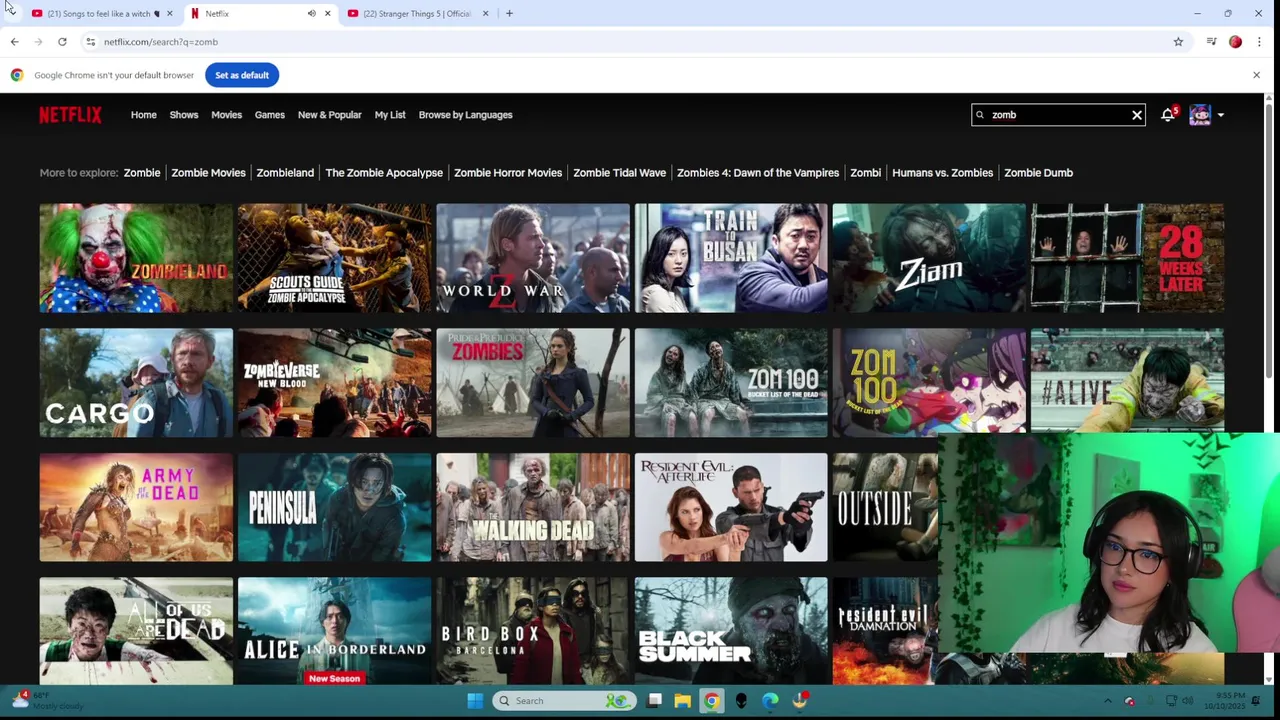The height and width of the screenshot is (720, 1280).
Task: Open the Windows Start menu
Action: pyautogui.click(x=475, y=701)
